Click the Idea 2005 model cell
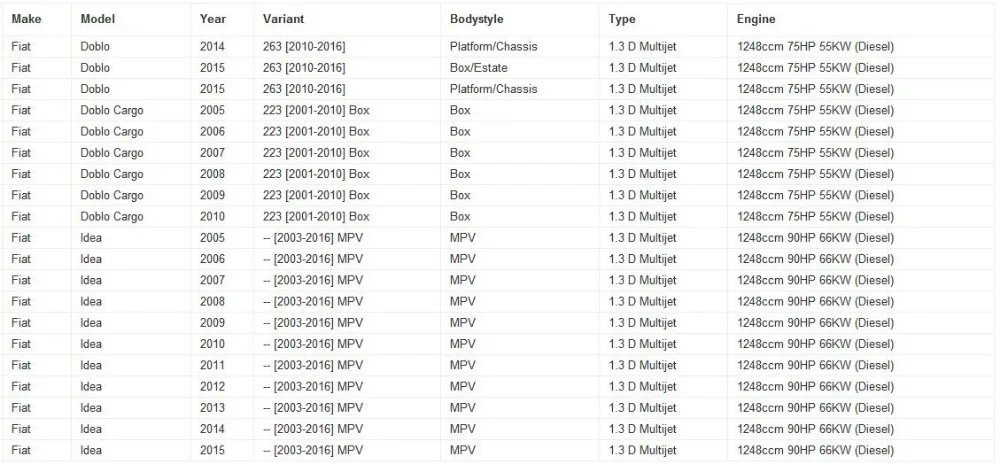 click(x=91, y=238)
